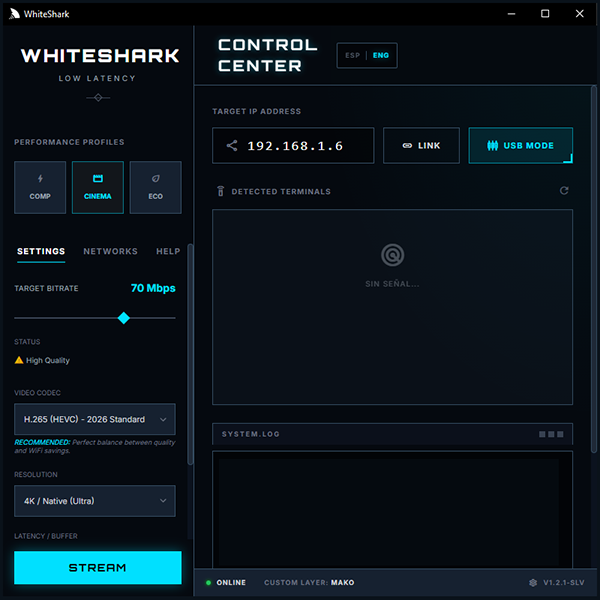This screenshot has width=600, height=600.
Task: Click the settings sidebar scrollbar
Action: coord(190,354)
